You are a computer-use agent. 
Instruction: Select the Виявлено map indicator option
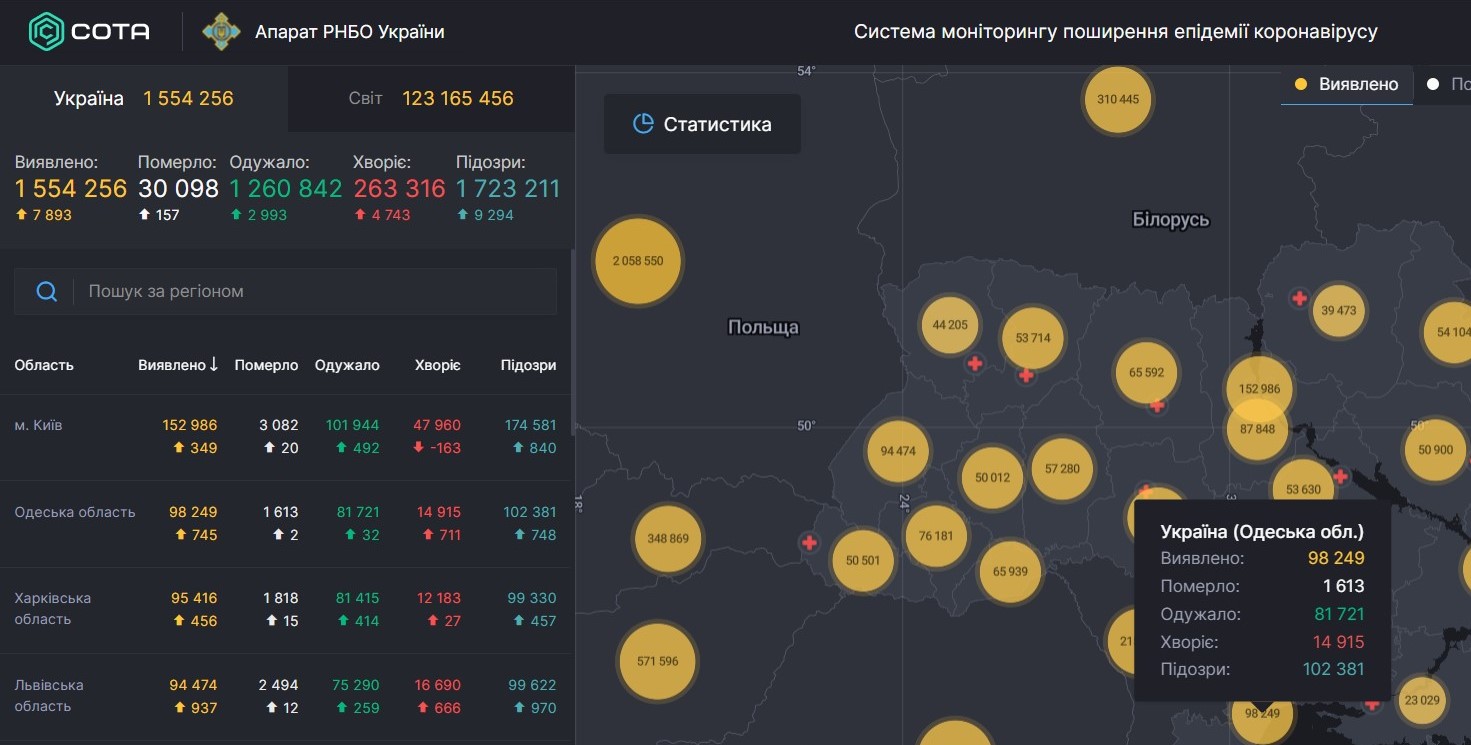coord(1347,84)
